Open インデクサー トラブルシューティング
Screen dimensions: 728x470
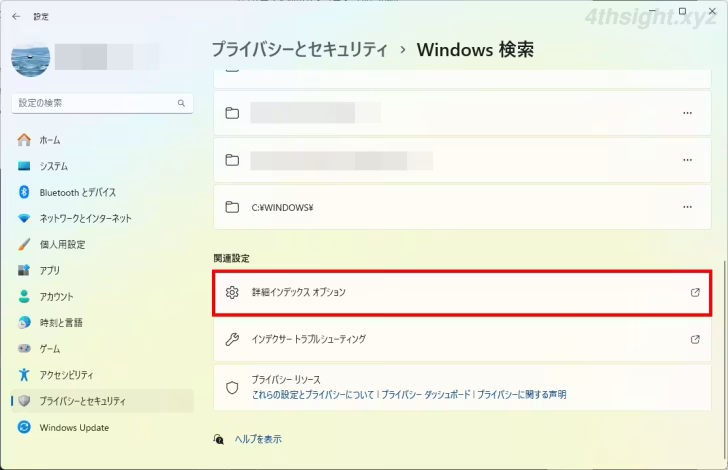point(462,339)
